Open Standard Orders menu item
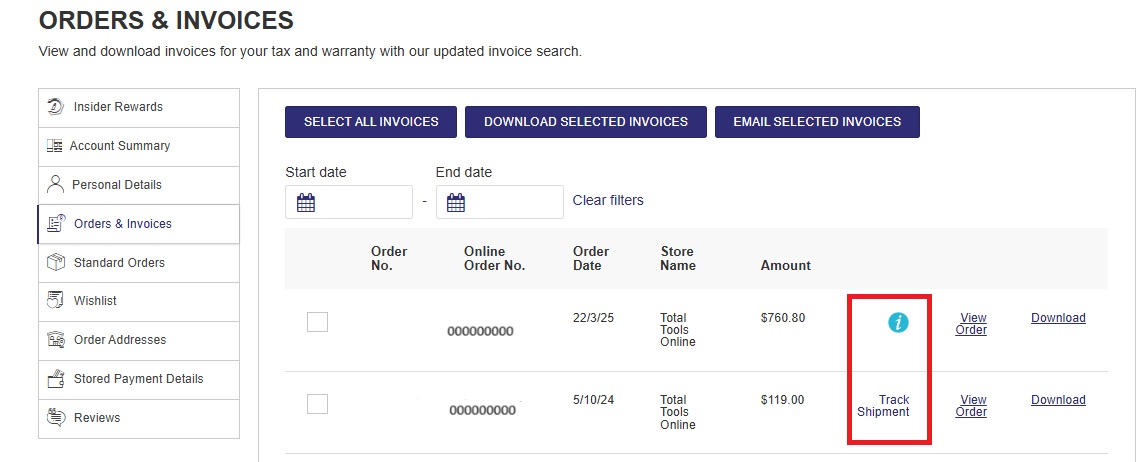Image resolution: width=1144 pixels, height=462 pixels. coord(139,263)
